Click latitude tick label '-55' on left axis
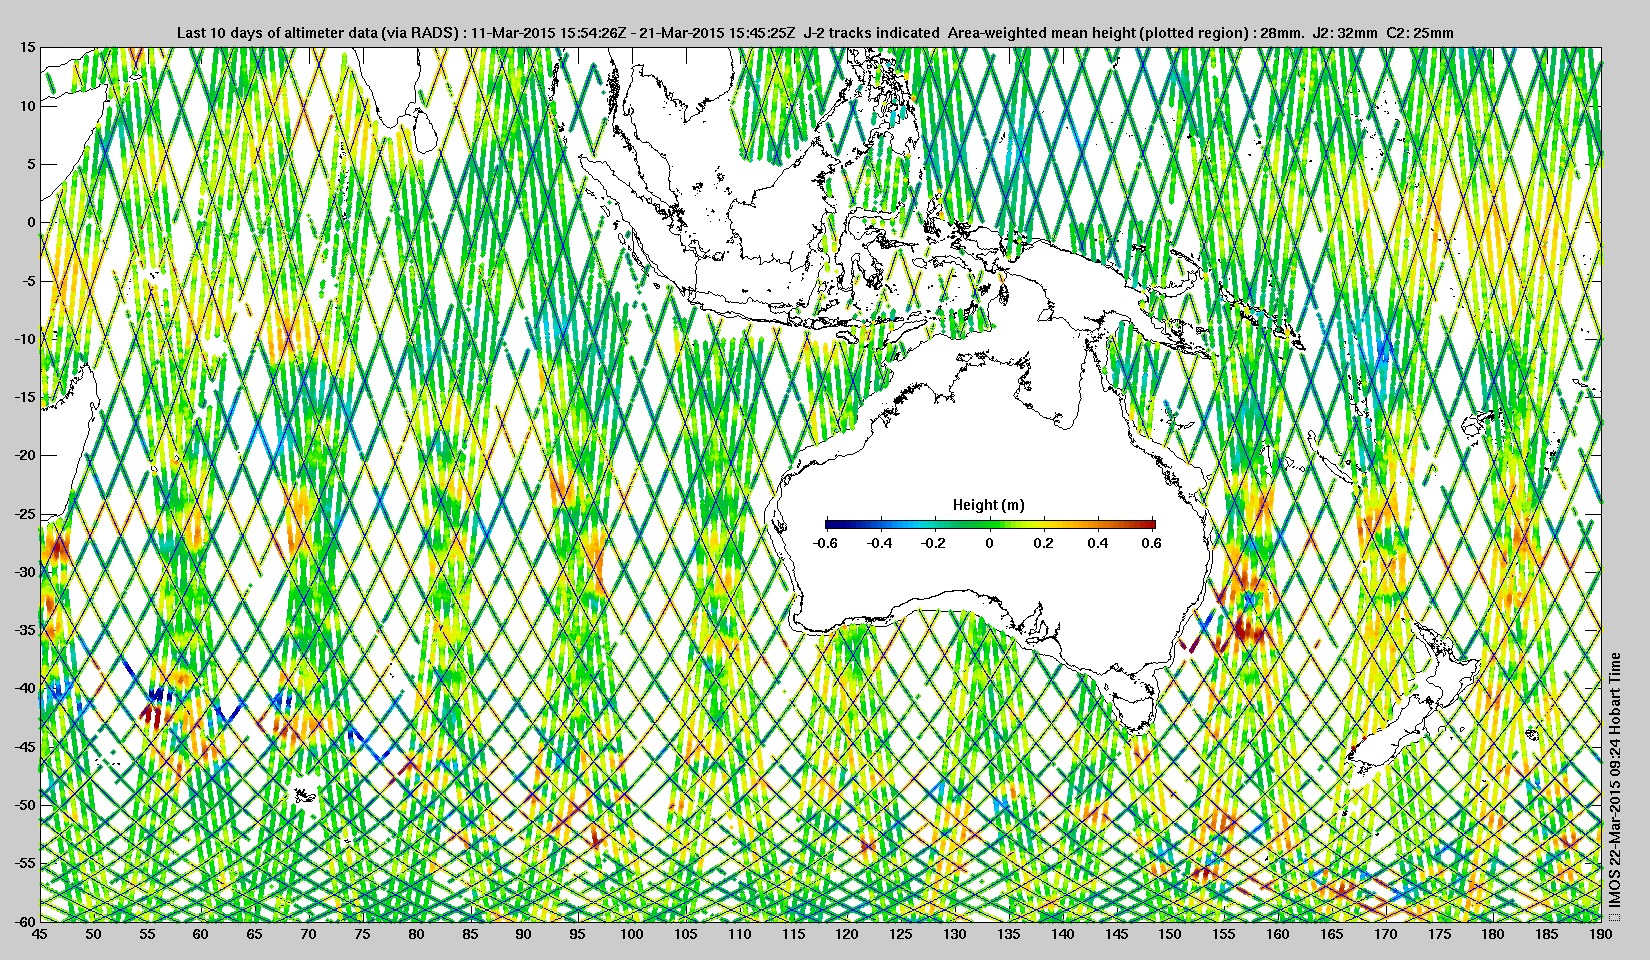This screenshot has width=1650, height=960. click(25, 863)
